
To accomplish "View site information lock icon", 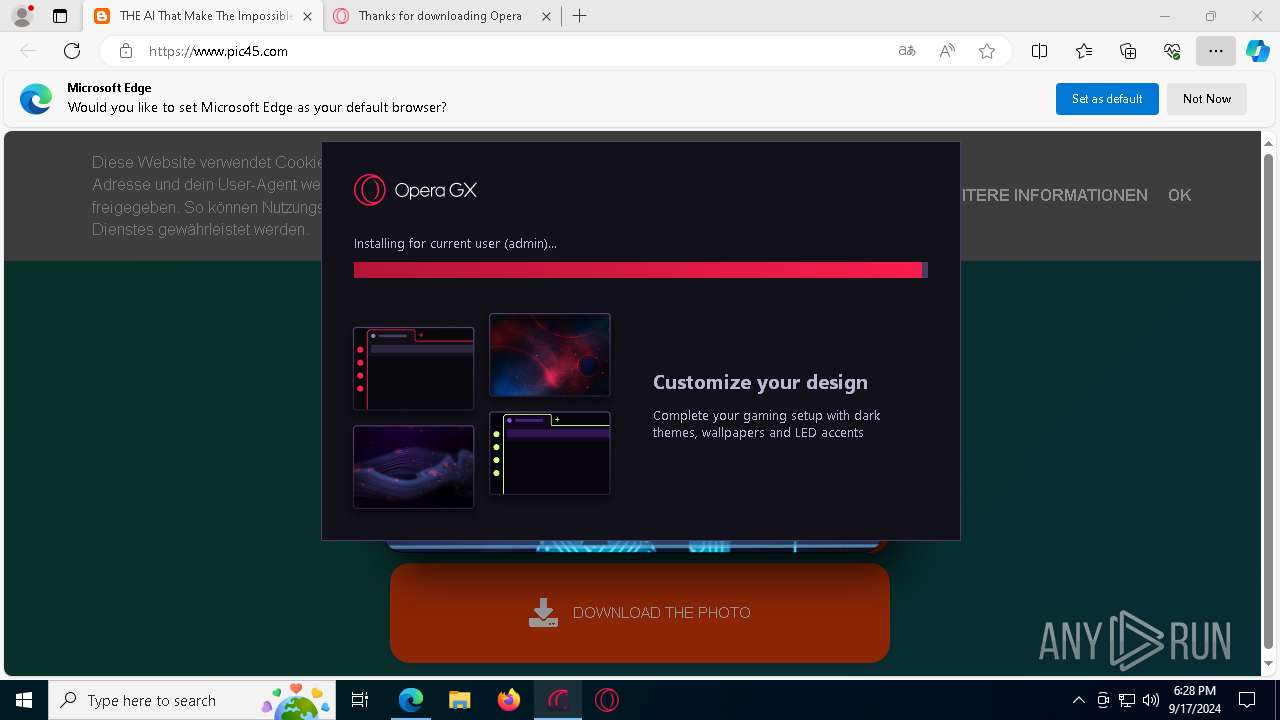I will (126, 51).
